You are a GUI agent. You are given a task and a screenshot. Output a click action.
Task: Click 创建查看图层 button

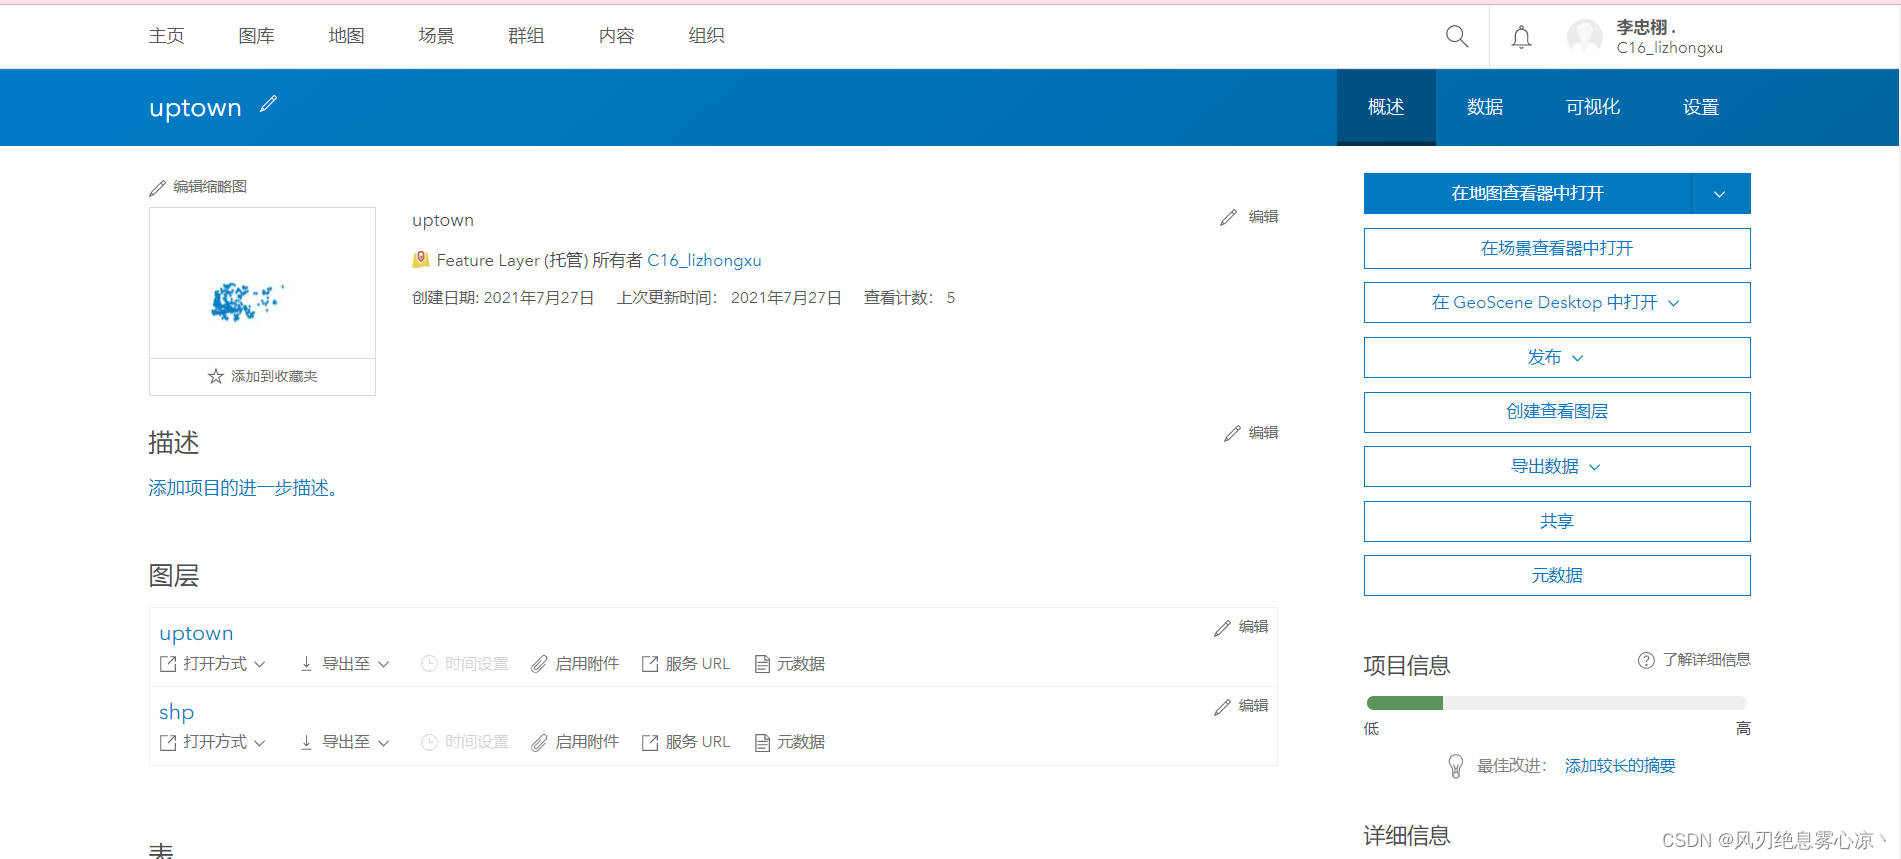pos(1557,412)
